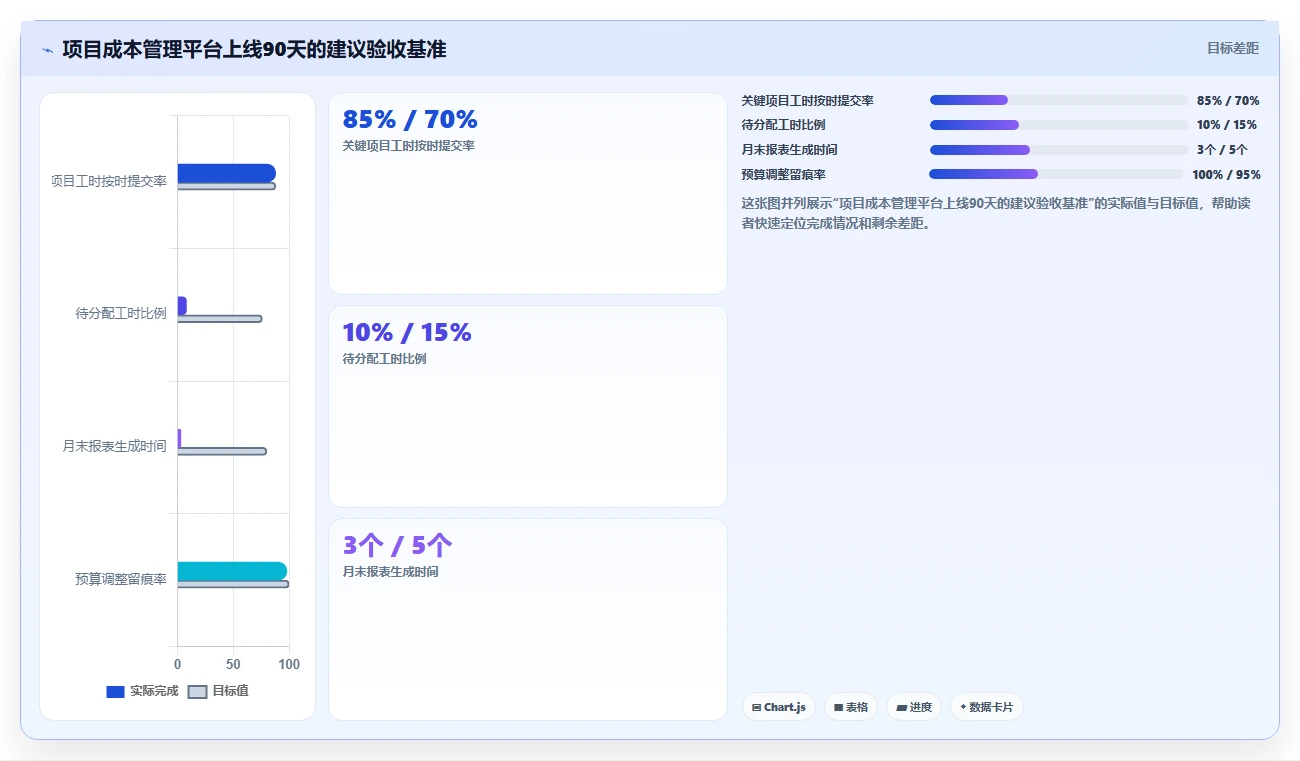Click the grey target bar for 待分配工时比例
This screenshot has width=1300, height=761.
(220, 319)
